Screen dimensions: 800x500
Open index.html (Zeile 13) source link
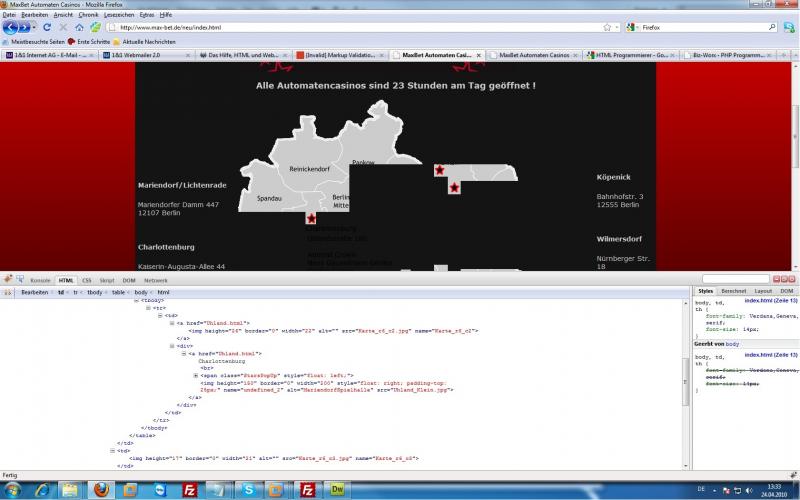(x=770, y=301)
